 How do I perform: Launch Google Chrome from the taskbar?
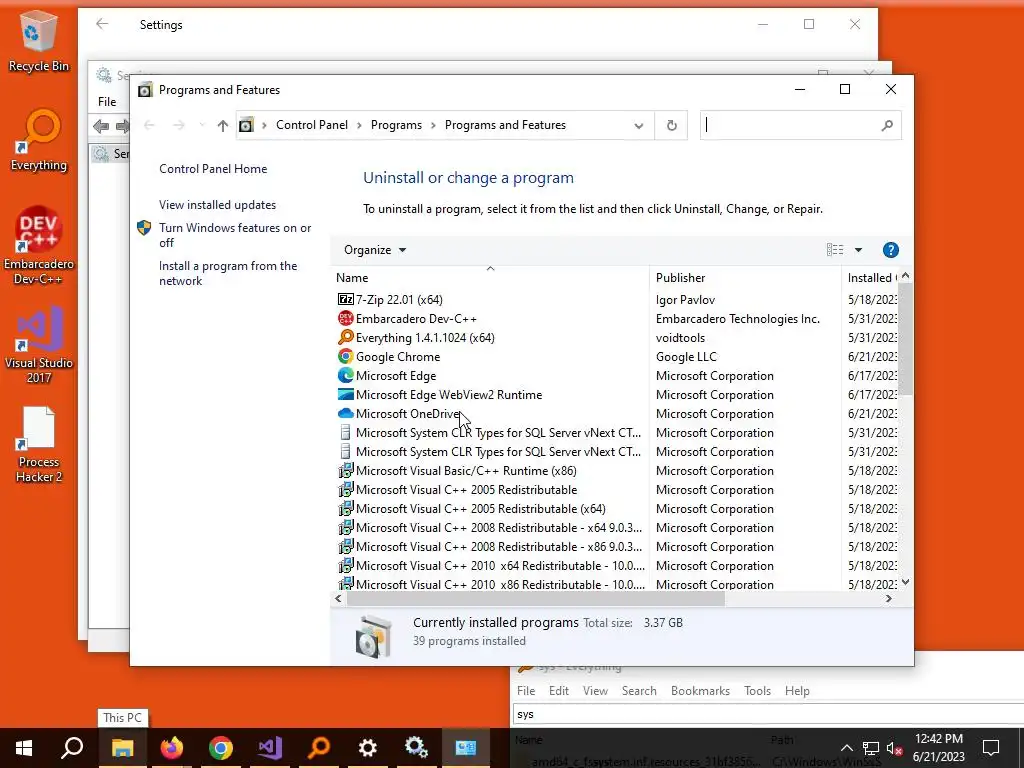pos(221,748)
